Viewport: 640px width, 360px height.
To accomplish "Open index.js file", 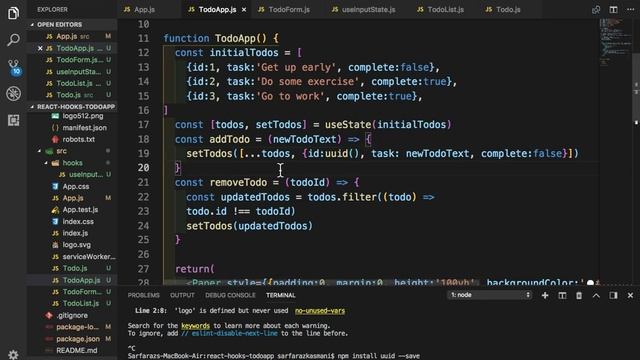I will pos(73,233).
